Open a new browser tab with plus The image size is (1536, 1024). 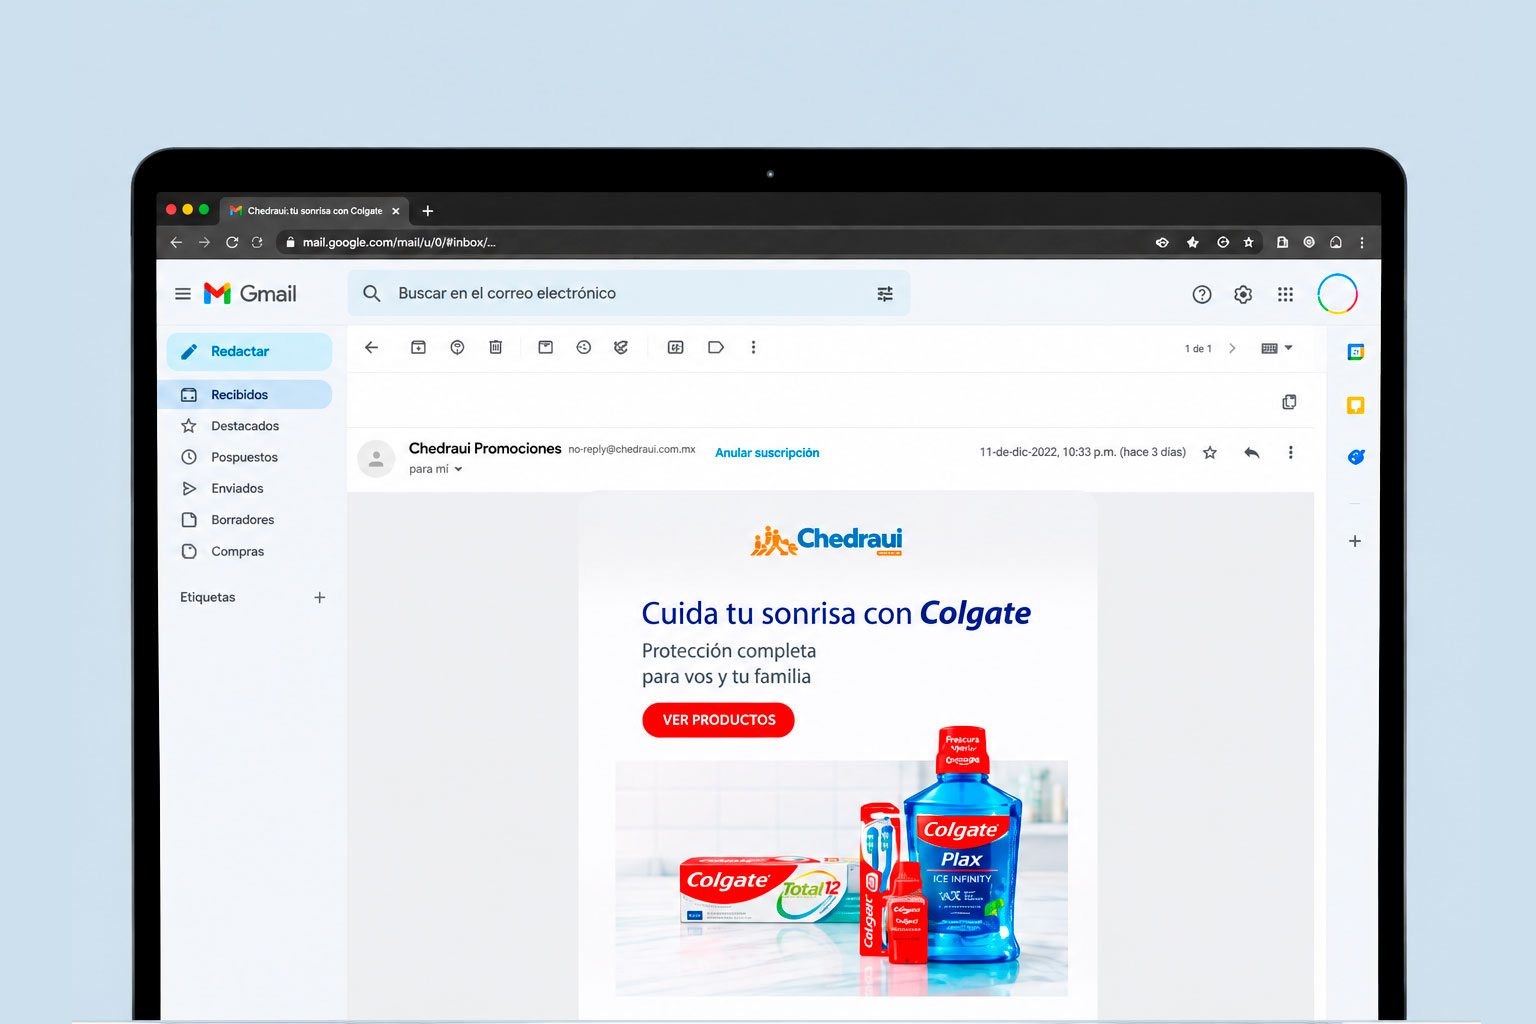pos(427,211)
